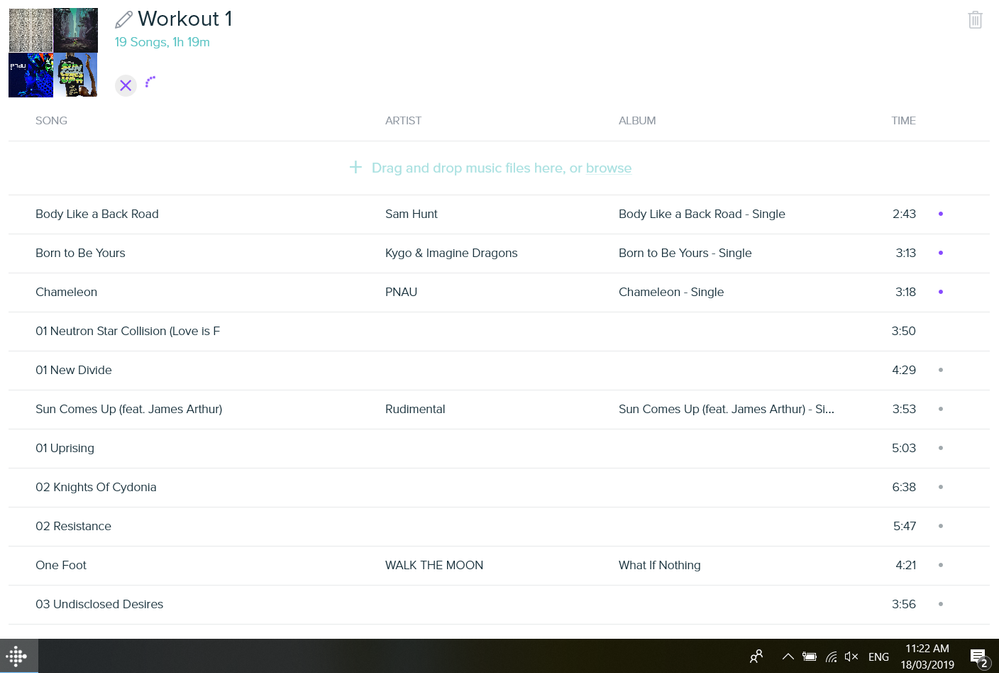Click grey dot on 01 New Divide row
The height and width of the screenshot is (673, 999).
pyautogui.click(x=940, y=370)
